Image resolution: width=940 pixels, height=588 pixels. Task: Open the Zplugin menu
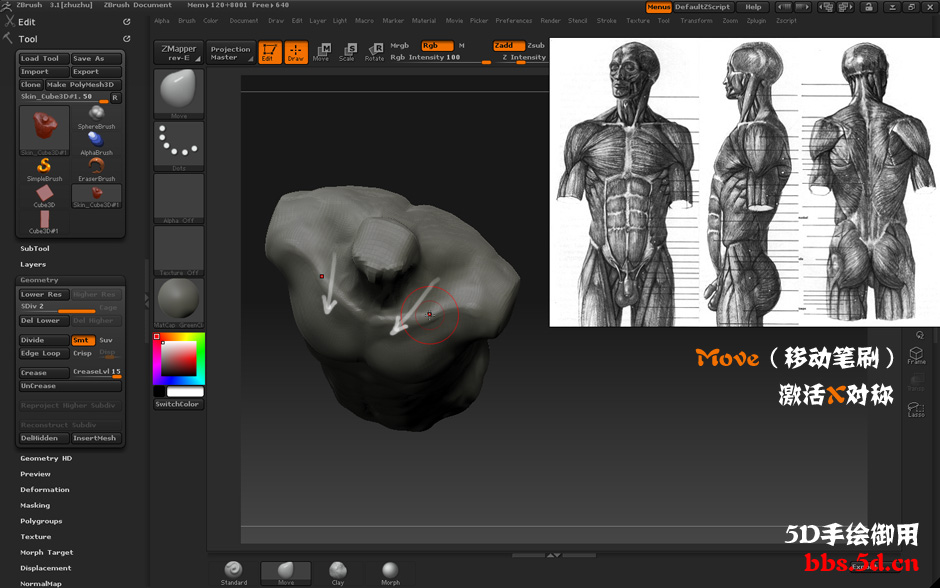[x=757, y=21]
